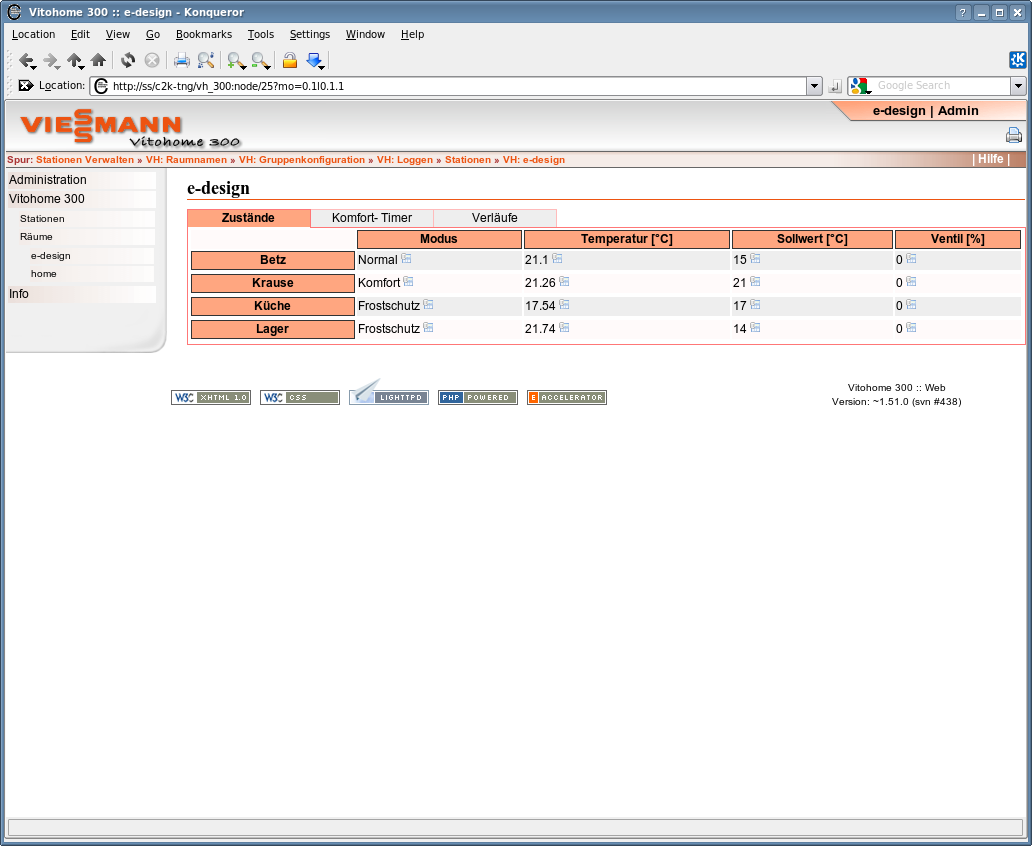
Task: Click the Print toolbar icon
Action: coord(182,61)
